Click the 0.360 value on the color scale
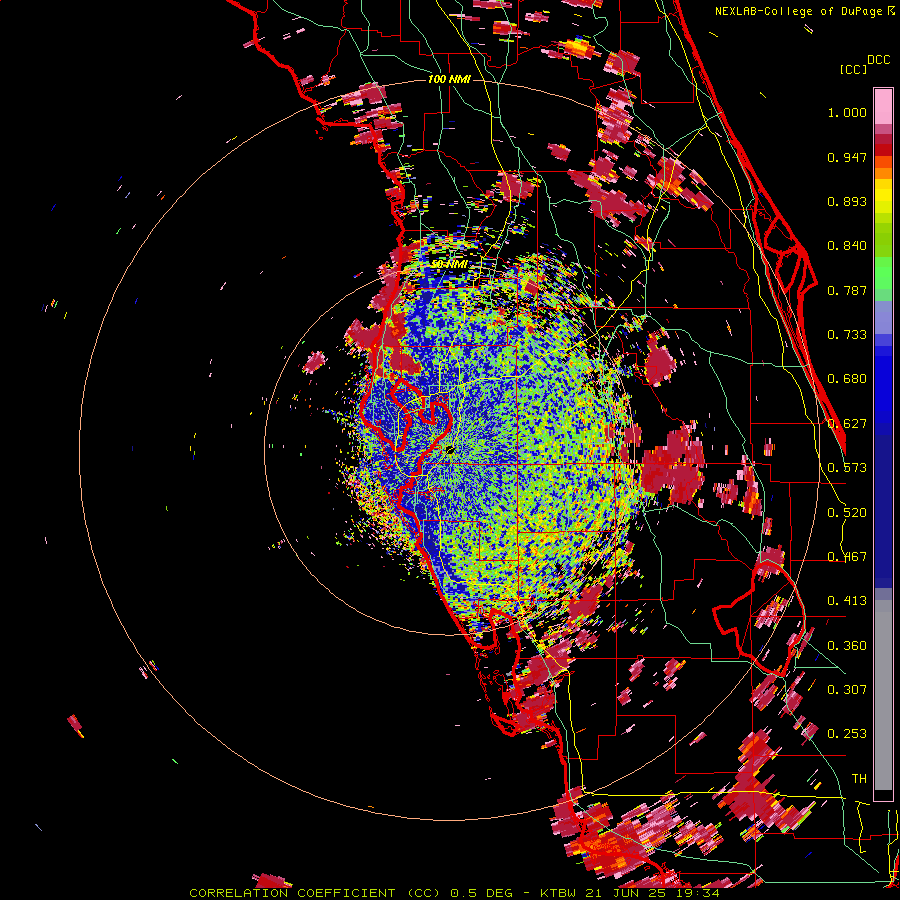Viewport: 900px width, 900px height. [847, 646]
